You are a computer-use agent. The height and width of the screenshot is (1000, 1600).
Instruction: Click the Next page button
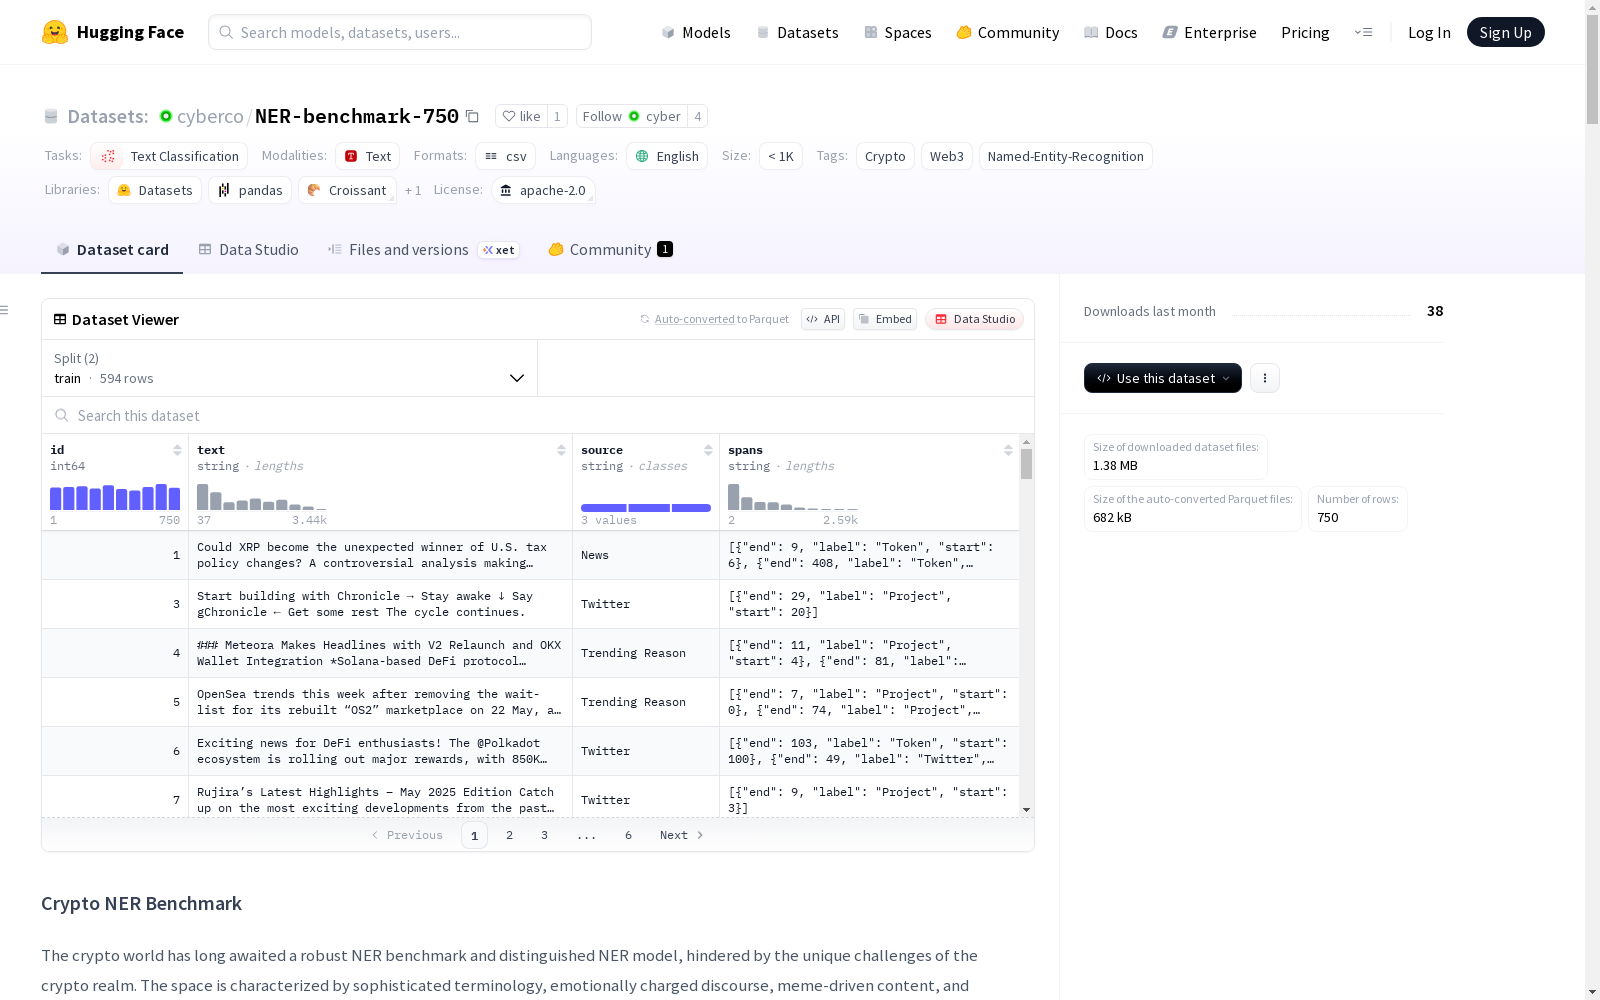click(x=682, y=835)
